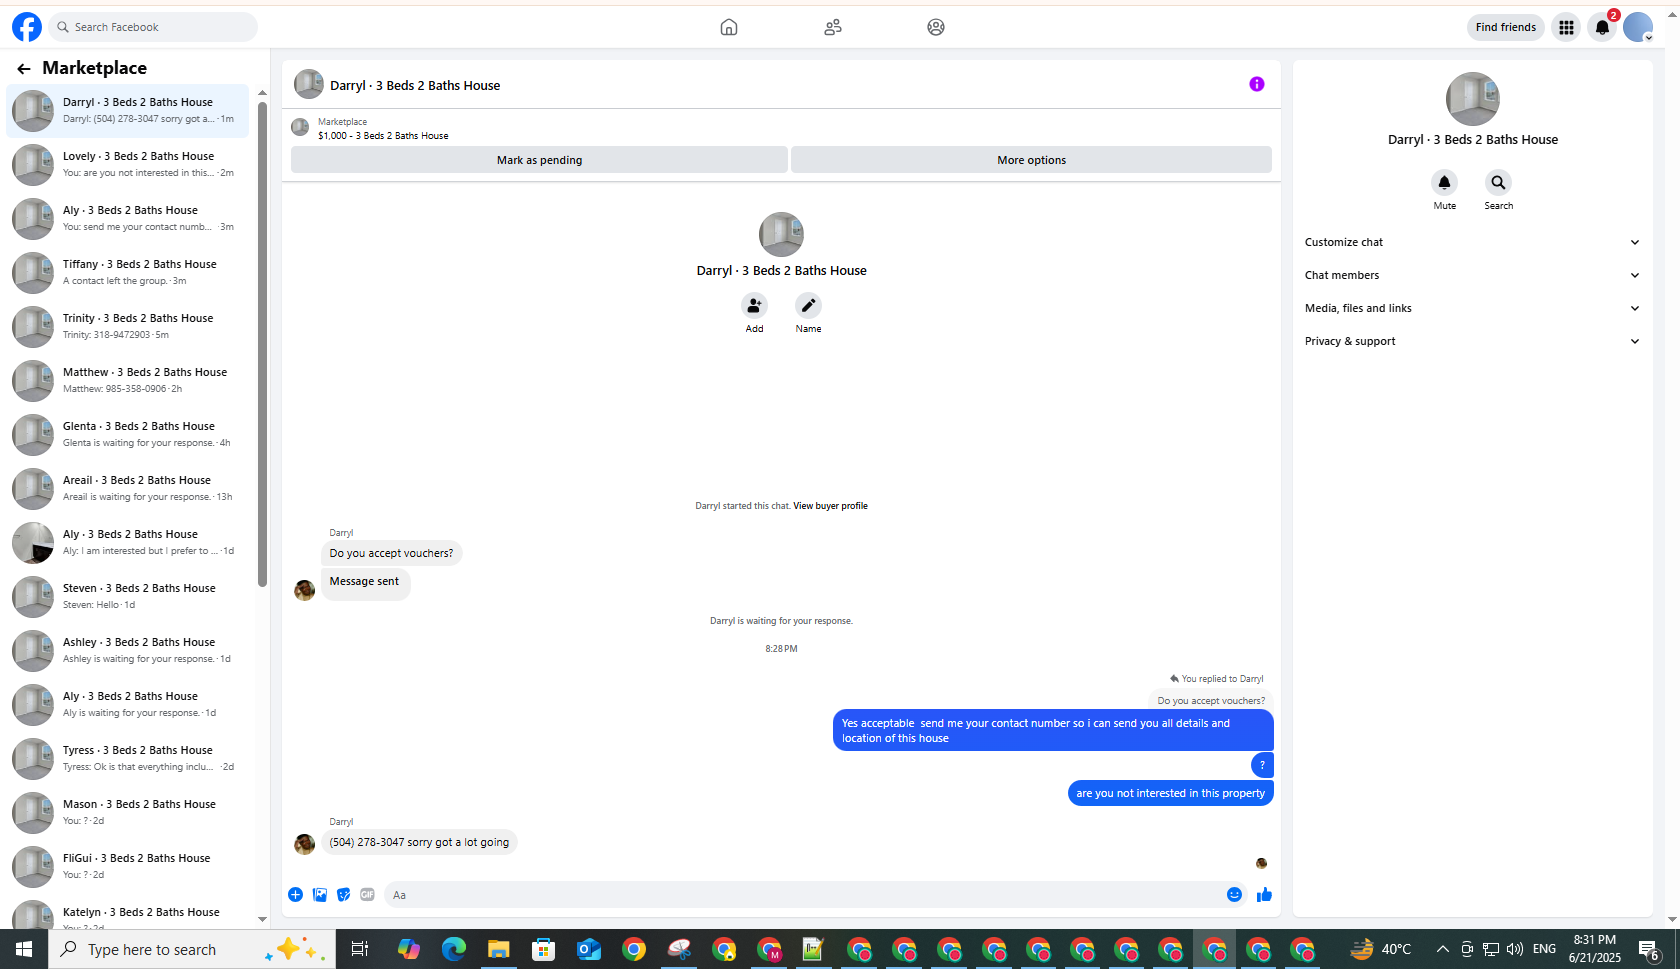Open Steven's conversation
The width and height of the screenshot is (1680, 969).
click(128, 596)
